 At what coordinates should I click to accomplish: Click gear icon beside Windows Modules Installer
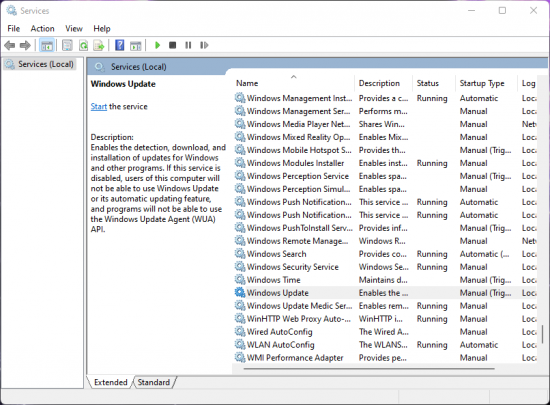click(x=240, y=162)
